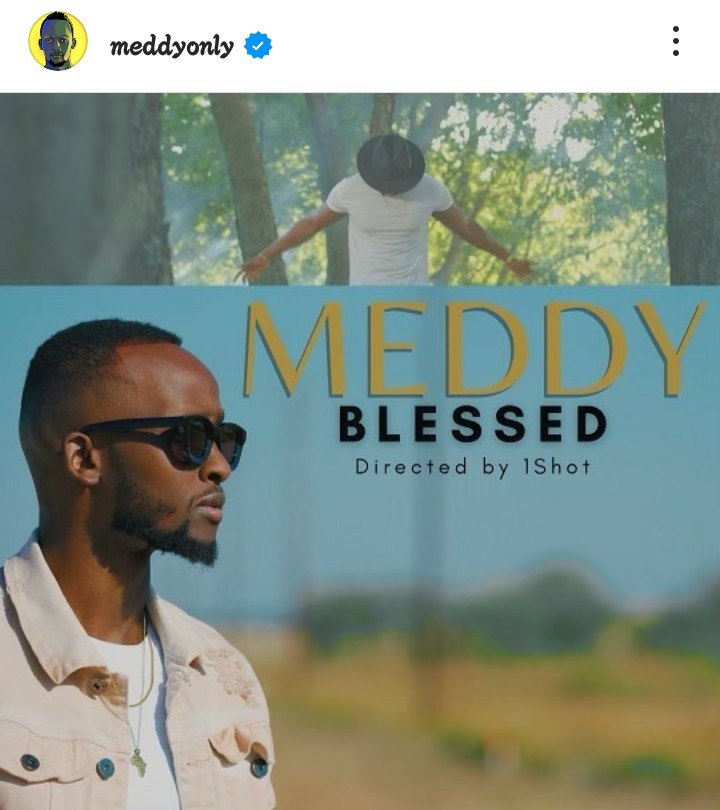Click the 'Directed by 1Shot' caption
This screenshot has width=720, height=810.
473,467
